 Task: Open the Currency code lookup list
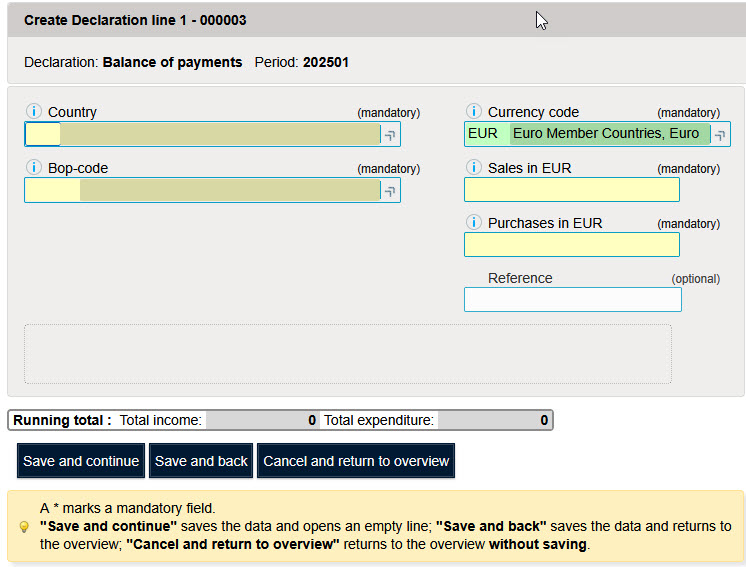click(719, 135)
